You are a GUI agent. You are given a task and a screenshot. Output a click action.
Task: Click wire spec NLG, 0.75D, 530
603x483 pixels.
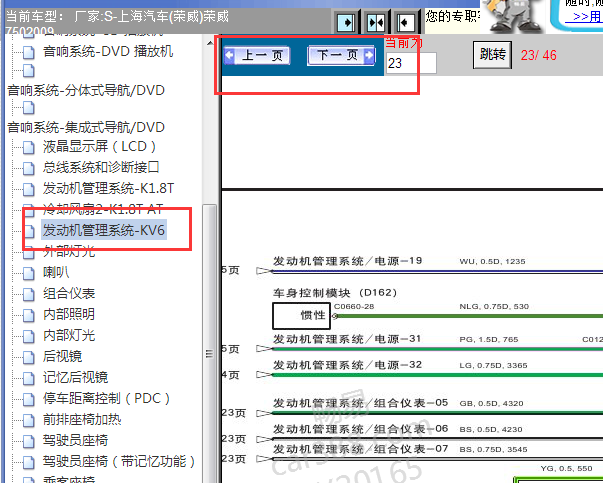pyautogui.click(x=494, y=306)
